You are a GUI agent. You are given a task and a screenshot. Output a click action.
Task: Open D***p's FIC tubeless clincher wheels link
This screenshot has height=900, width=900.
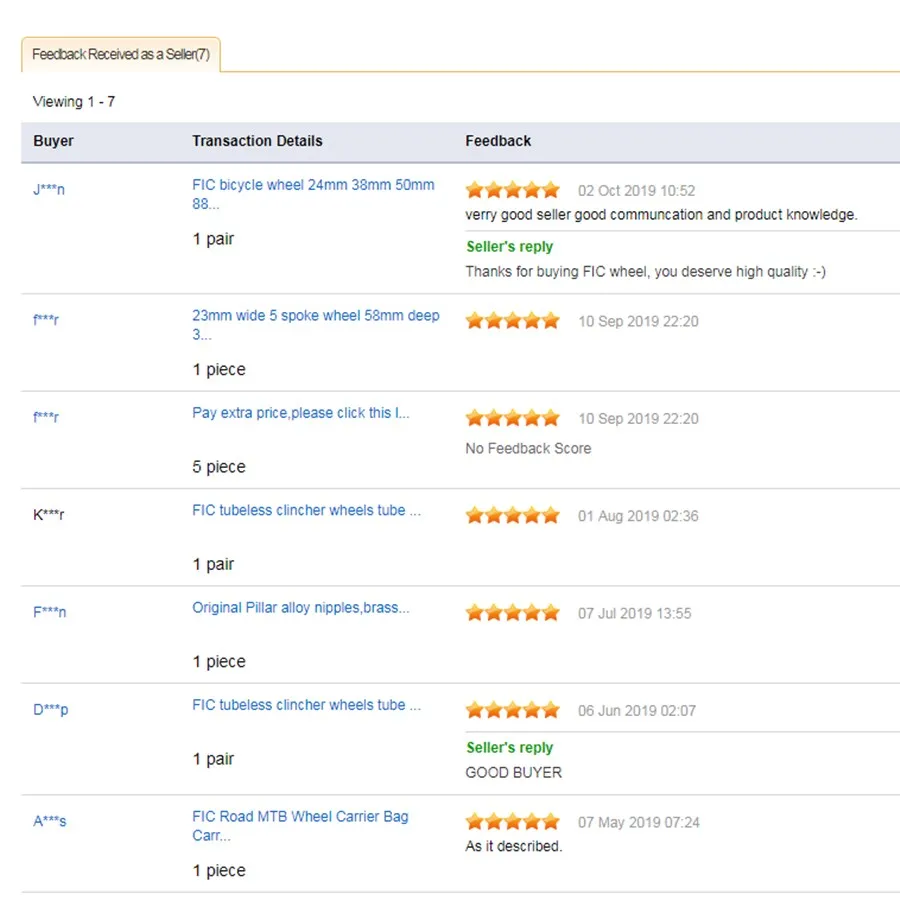307,705
